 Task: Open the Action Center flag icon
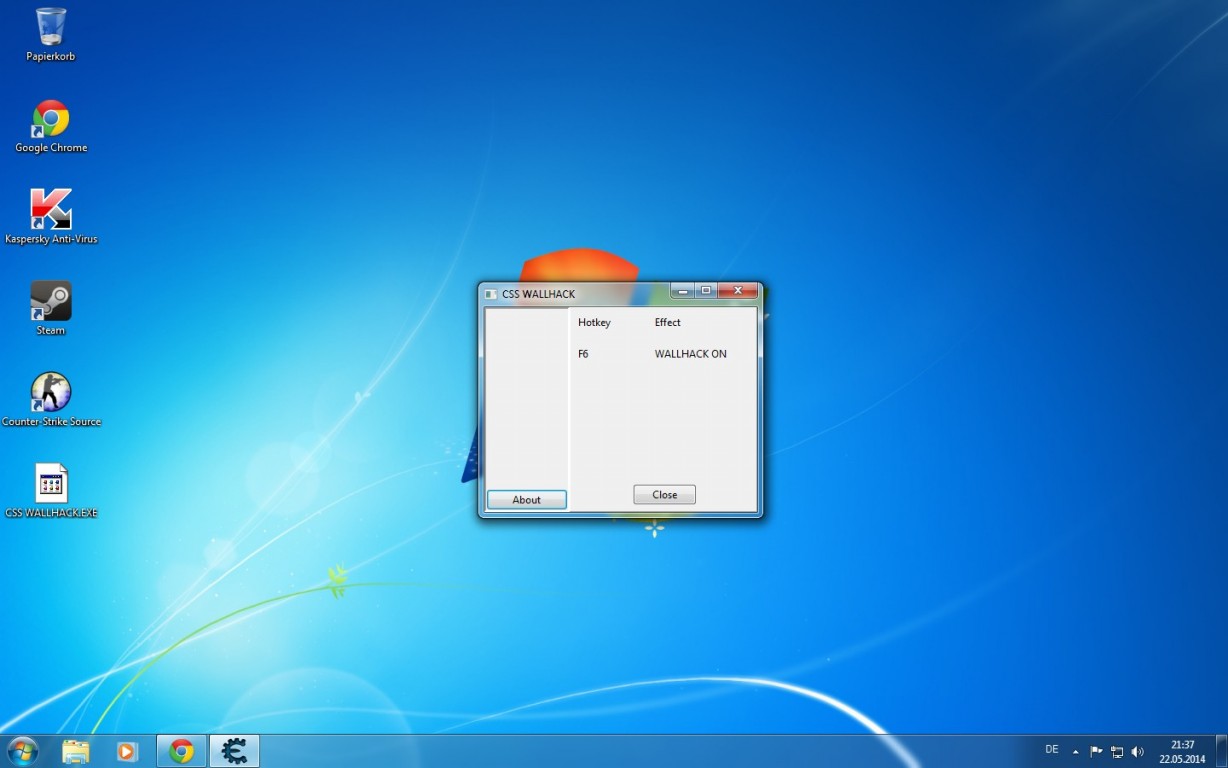point(1096,751)
